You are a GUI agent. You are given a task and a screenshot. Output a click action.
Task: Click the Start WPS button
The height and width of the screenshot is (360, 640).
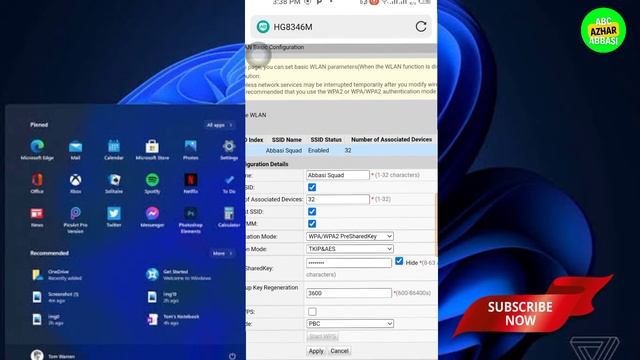[322, 337]
